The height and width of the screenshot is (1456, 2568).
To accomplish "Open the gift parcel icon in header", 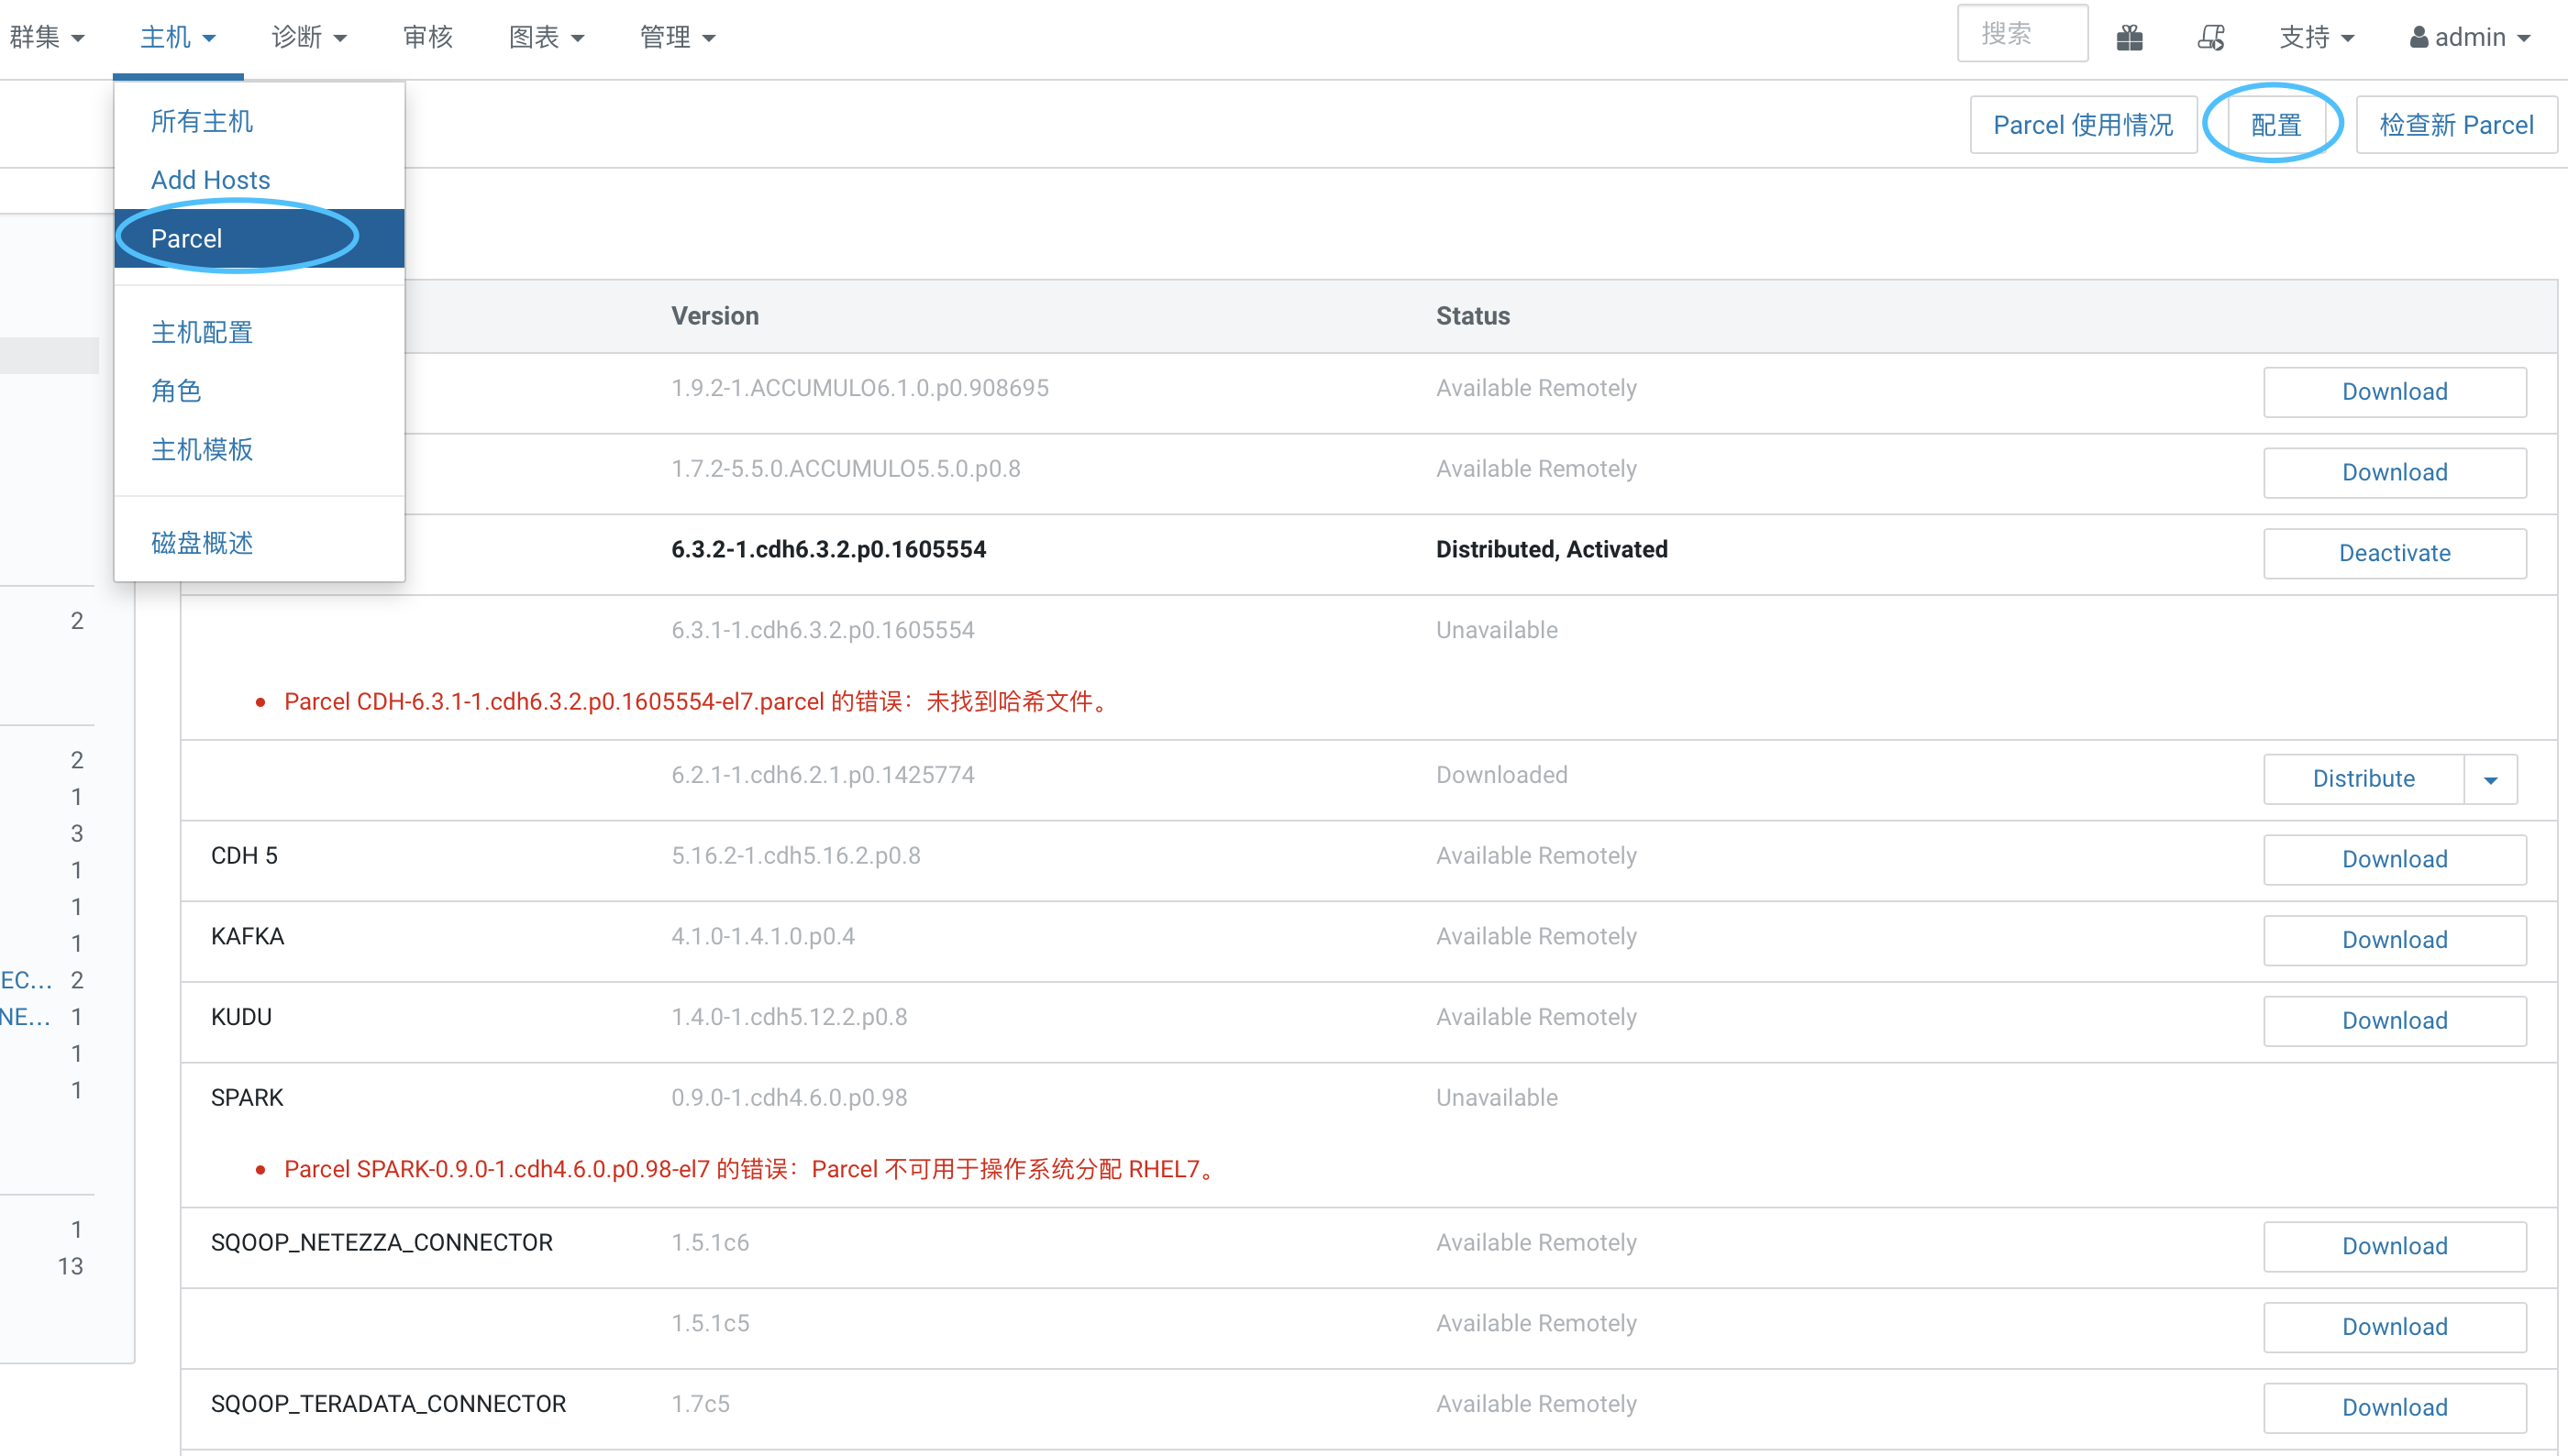I will [2129, 38].
